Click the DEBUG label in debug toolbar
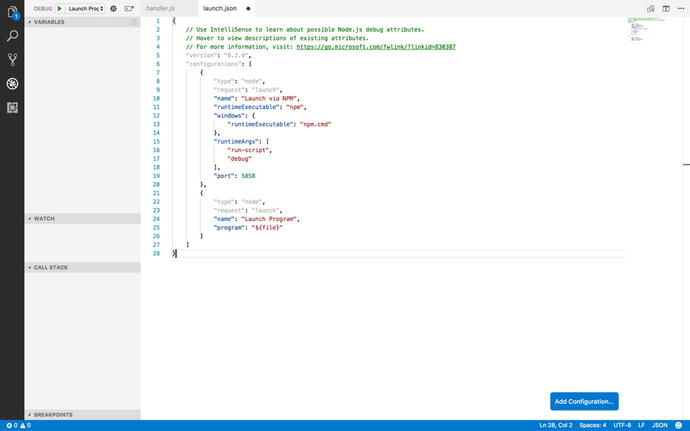690x431 pixels. click(x=43, y=8)
